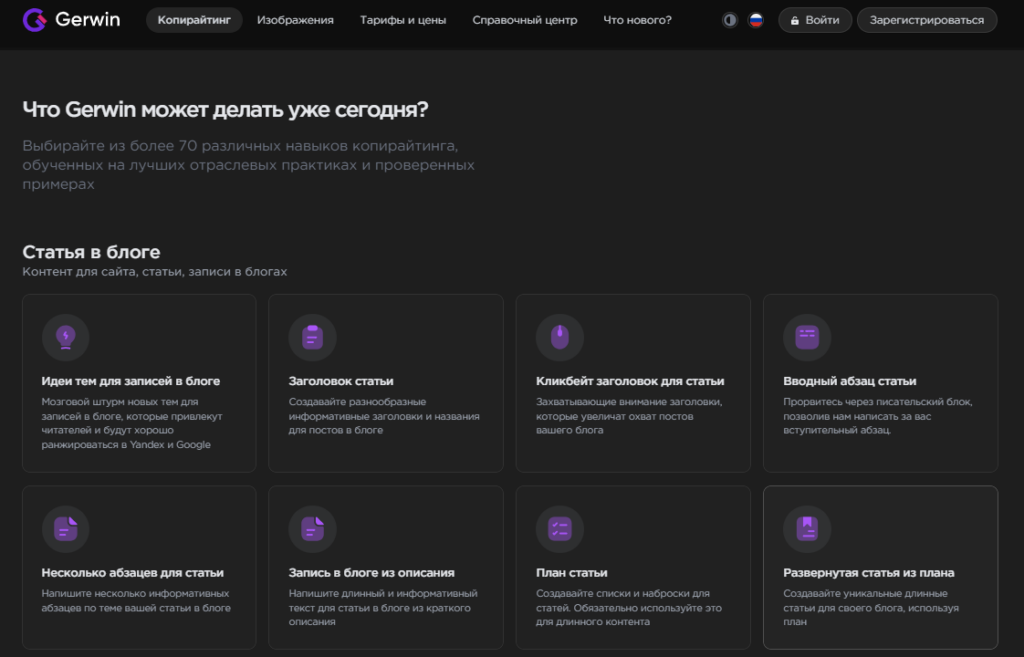
Task: Click the checklist icon above План статьи
Action: pyautogui.click(x=559, y=529)
